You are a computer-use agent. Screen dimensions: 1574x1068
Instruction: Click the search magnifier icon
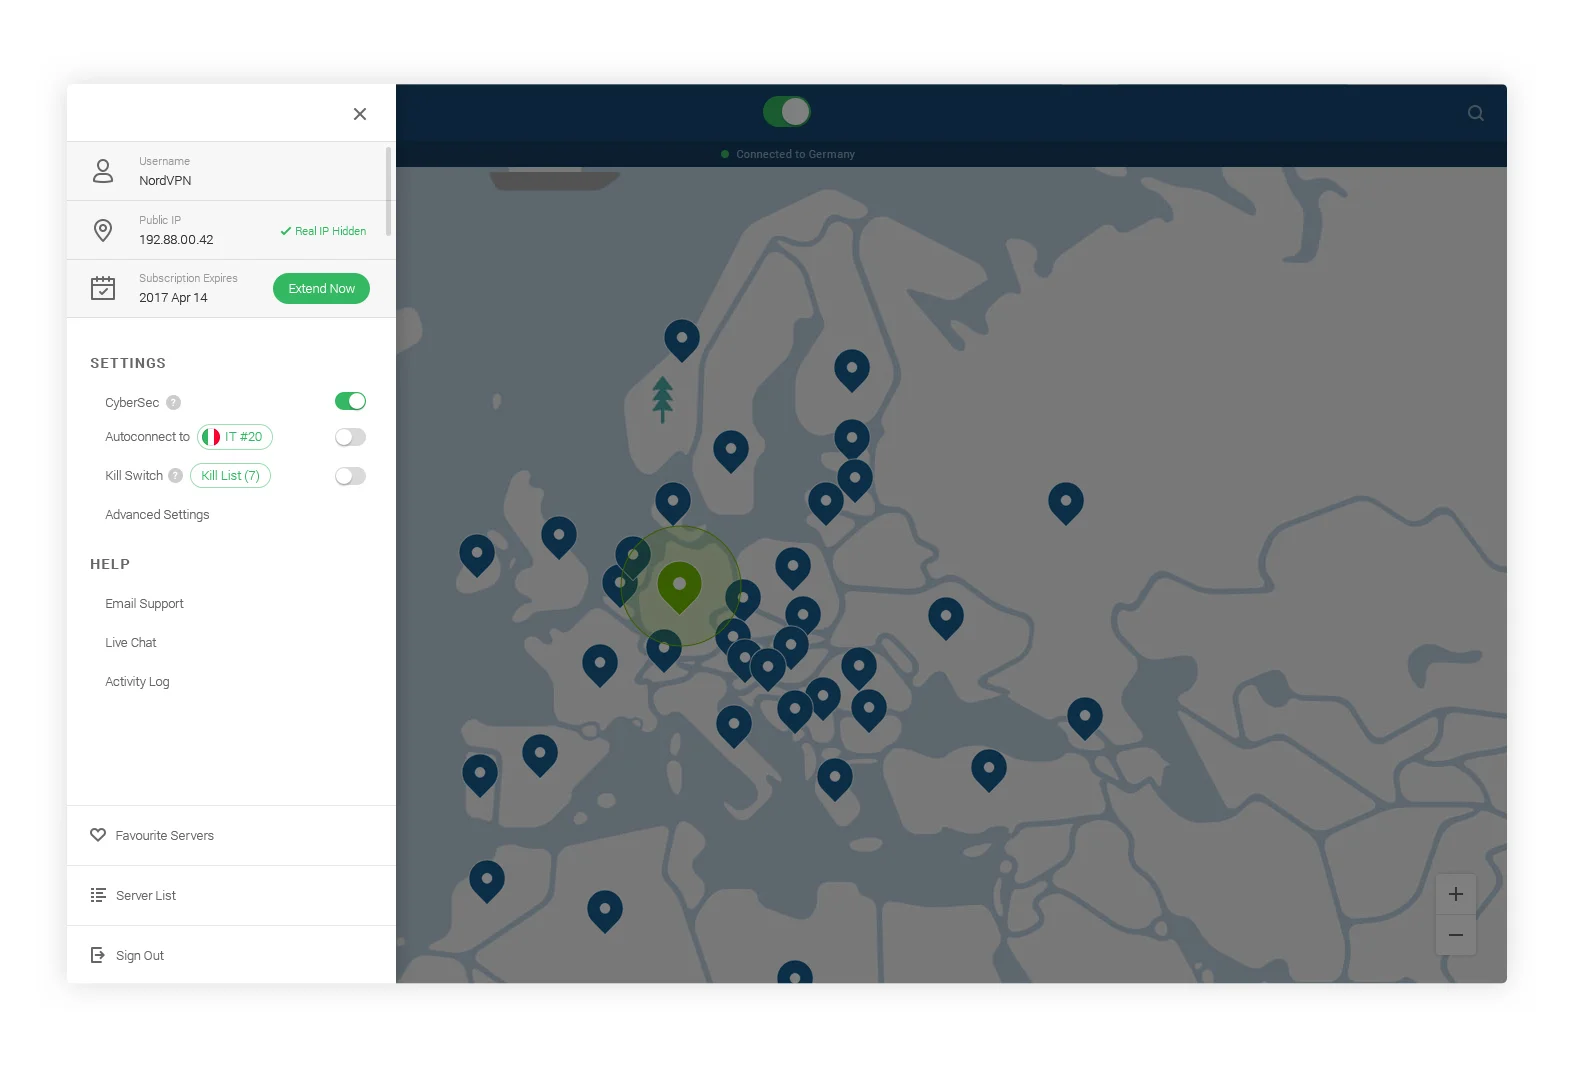[x=1476, y=113]
